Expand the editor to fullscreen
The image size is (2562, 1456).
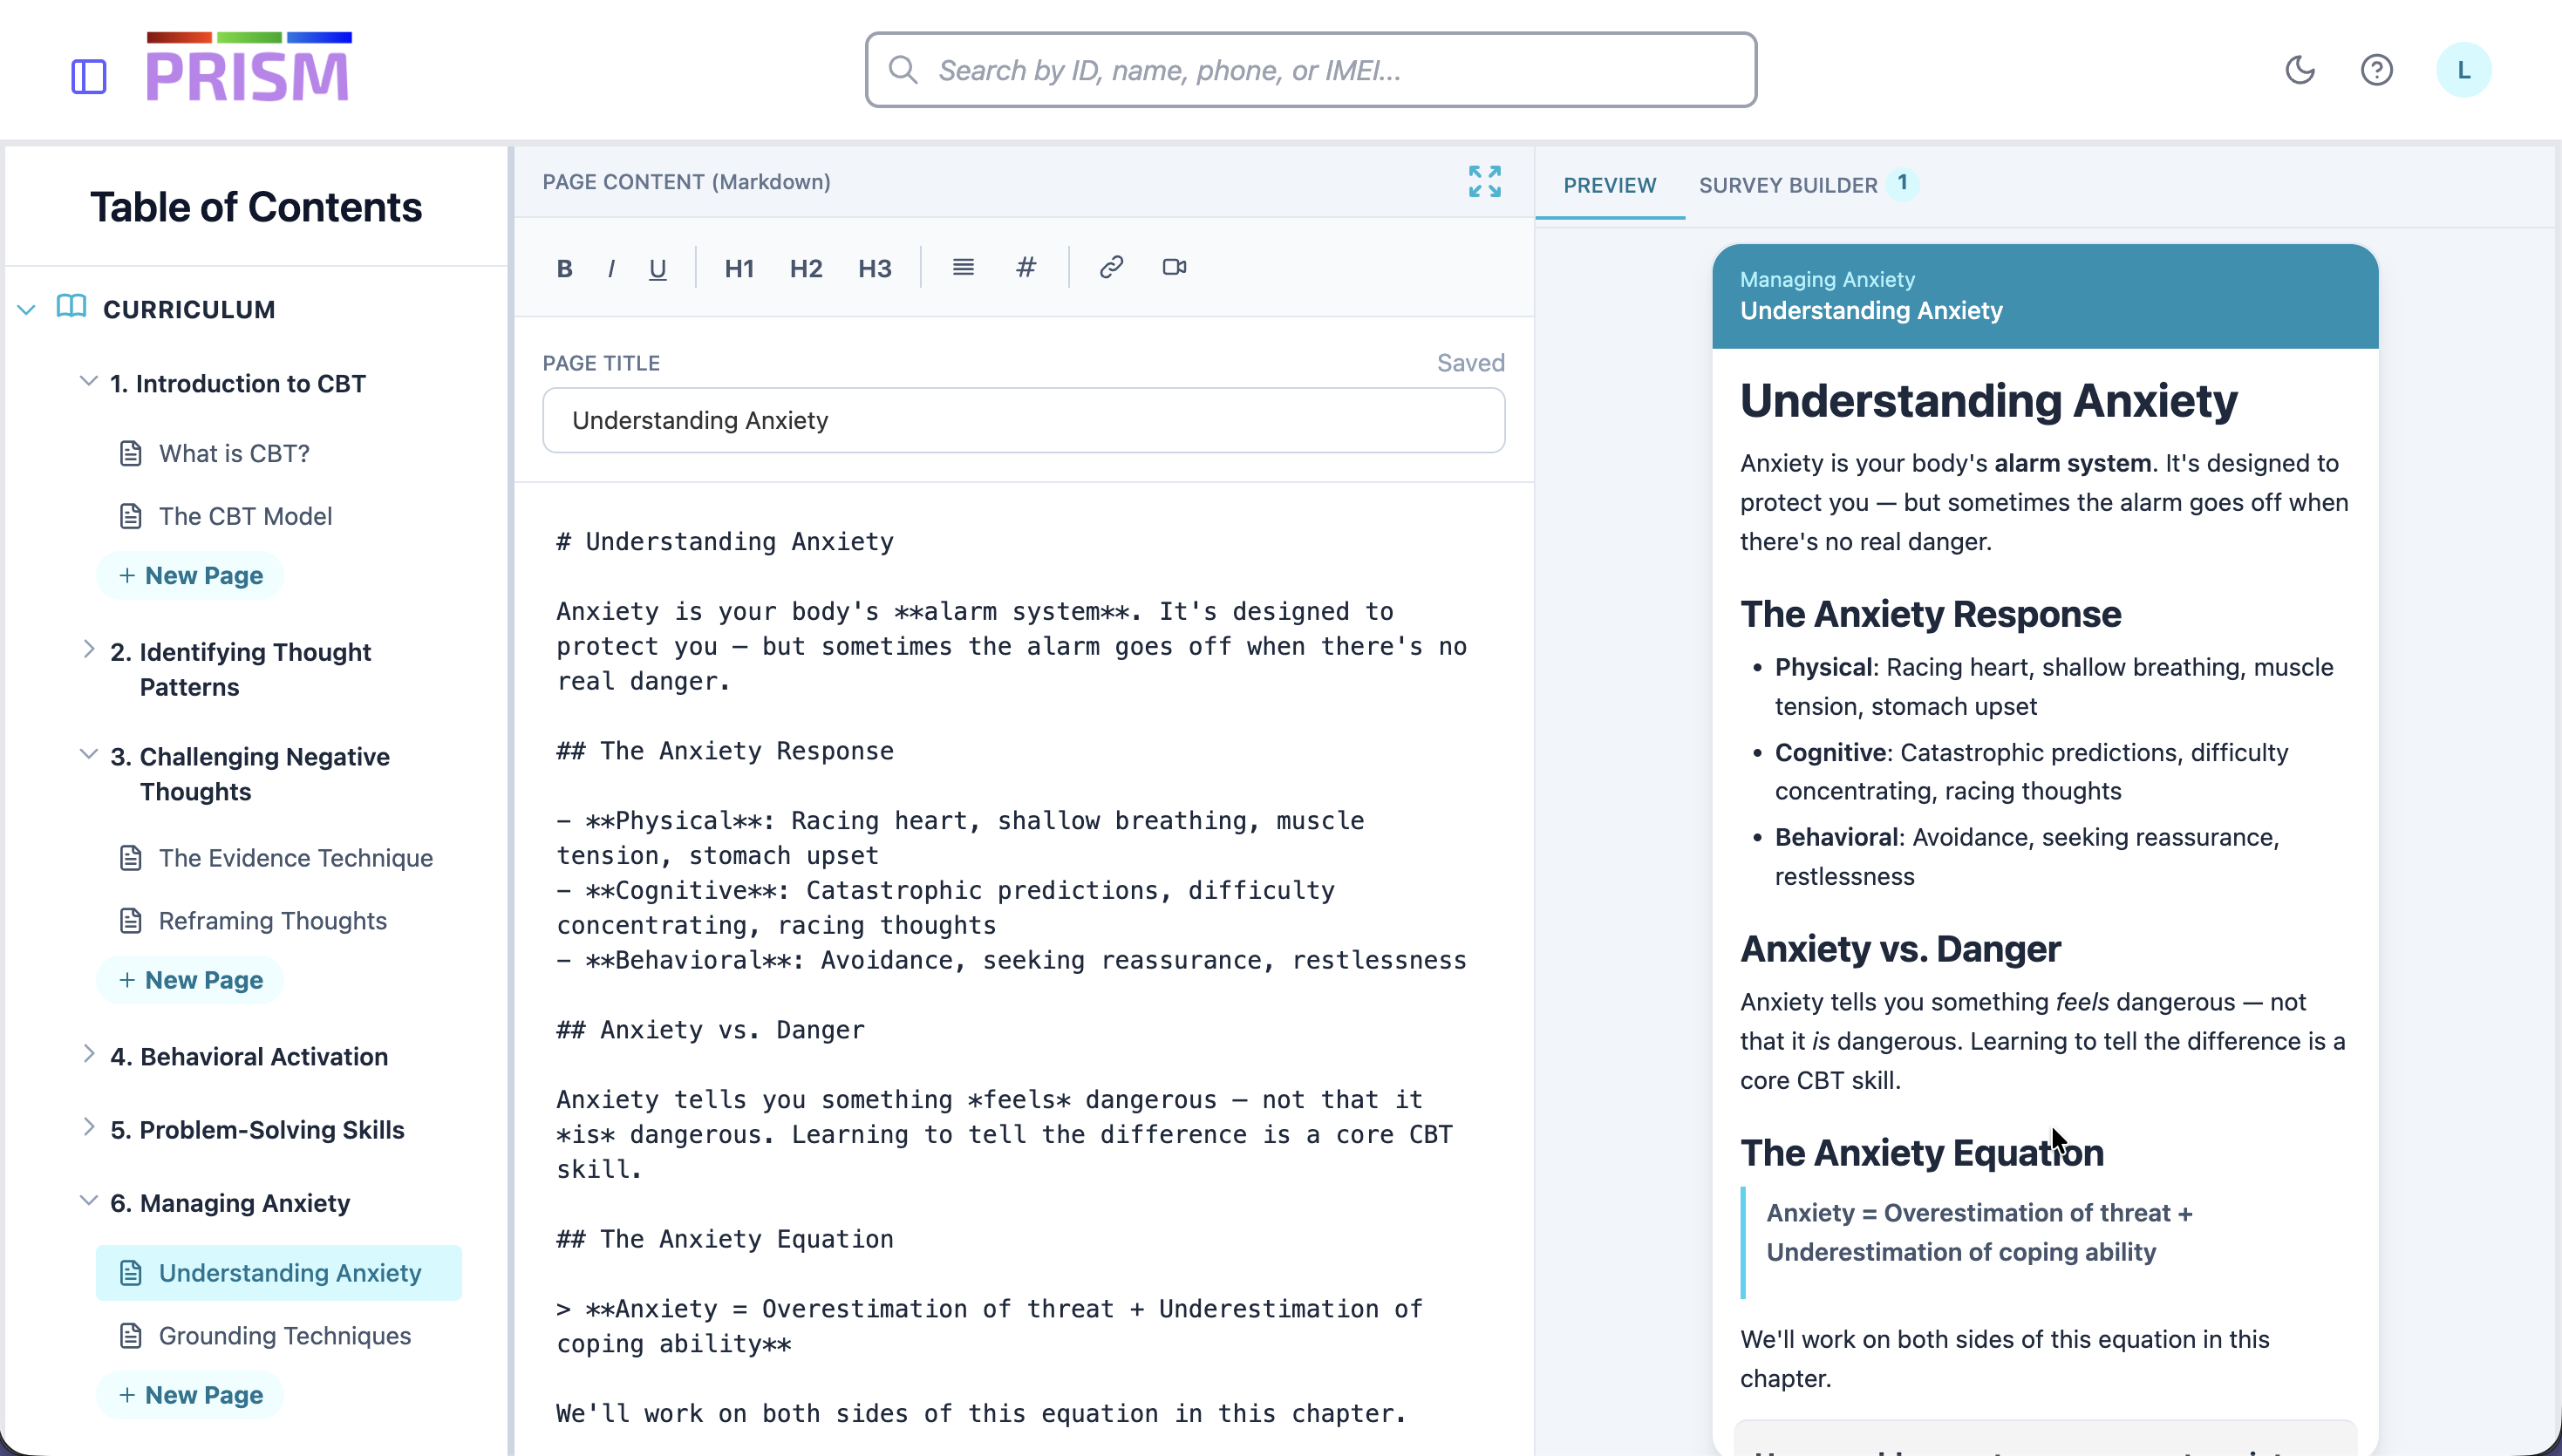point(1484,181)
